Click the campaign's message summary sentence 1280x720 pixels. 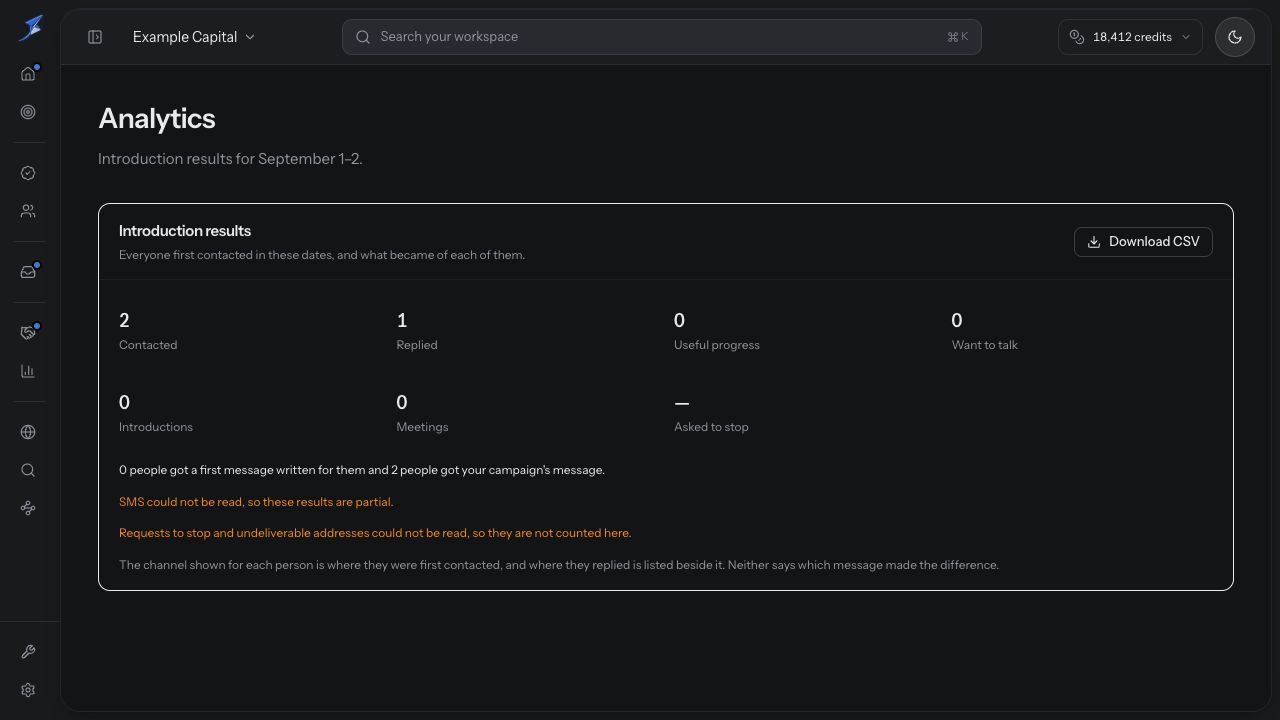pyautogui.click(x=362, y=470)
